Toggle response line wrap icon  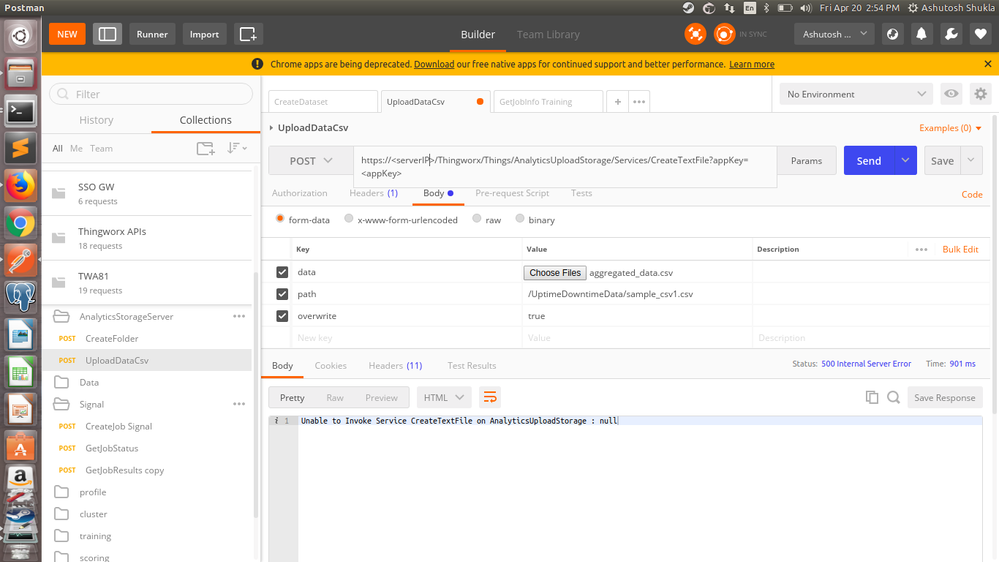pyautogui.click(x=490, y=398)
